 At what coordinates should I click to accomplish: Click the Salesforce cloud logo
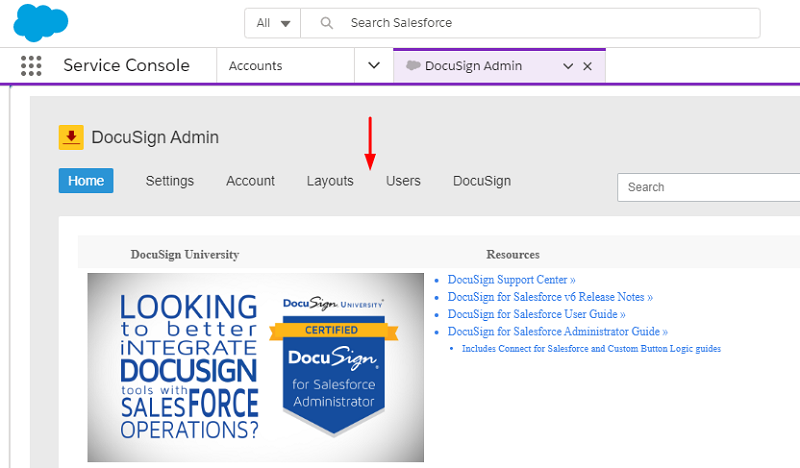click(42, 22)
